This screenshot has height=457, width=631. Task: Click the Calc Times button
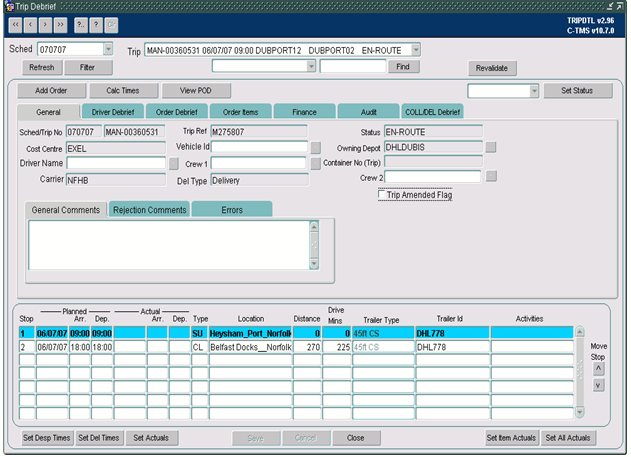tap(123, 91)
